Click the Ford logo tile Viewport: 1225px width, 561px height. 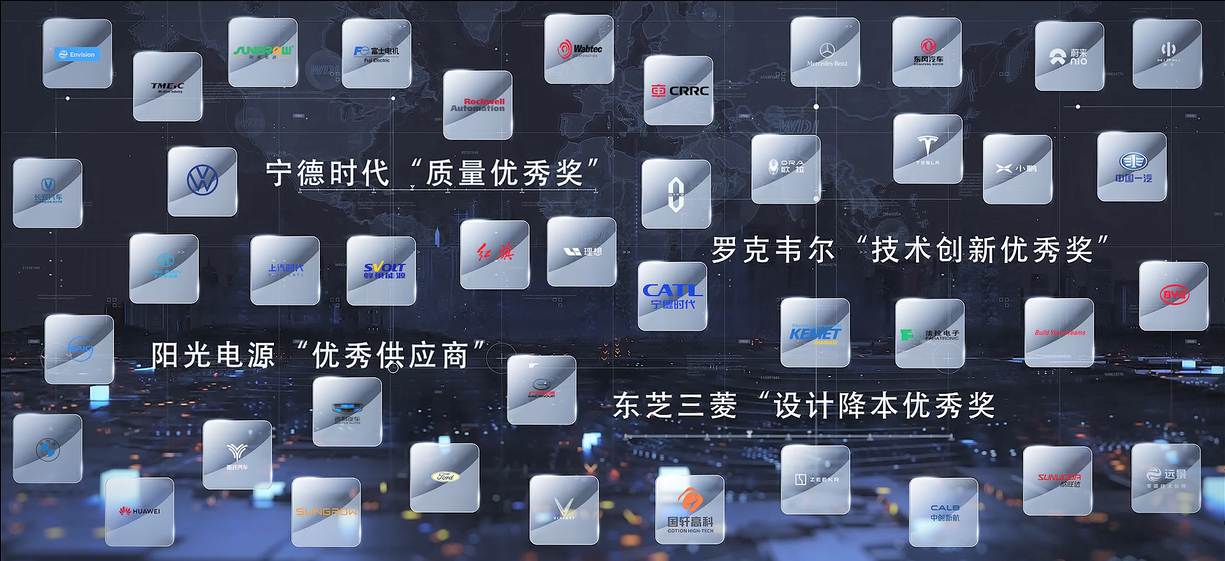click(444, 477)
